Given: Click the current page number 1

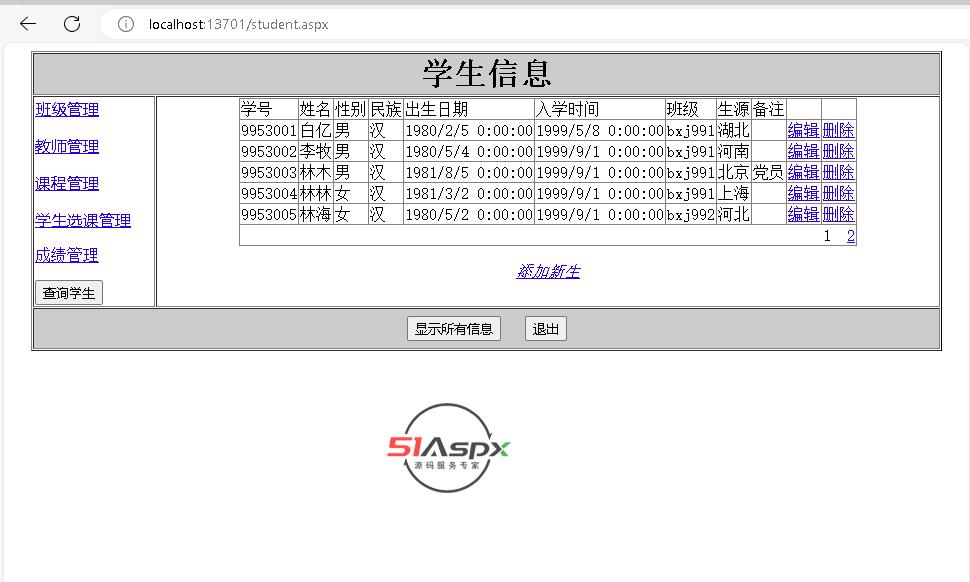Looking at the screenshot, I should (827, 236).
